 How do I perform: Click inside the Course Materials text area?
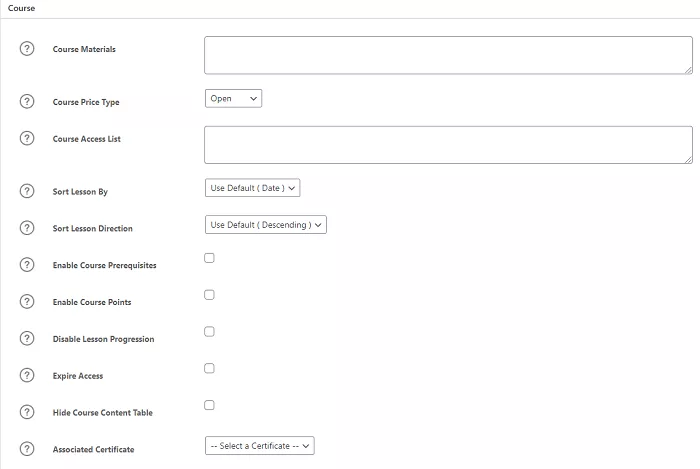click(x=447, y=55)
